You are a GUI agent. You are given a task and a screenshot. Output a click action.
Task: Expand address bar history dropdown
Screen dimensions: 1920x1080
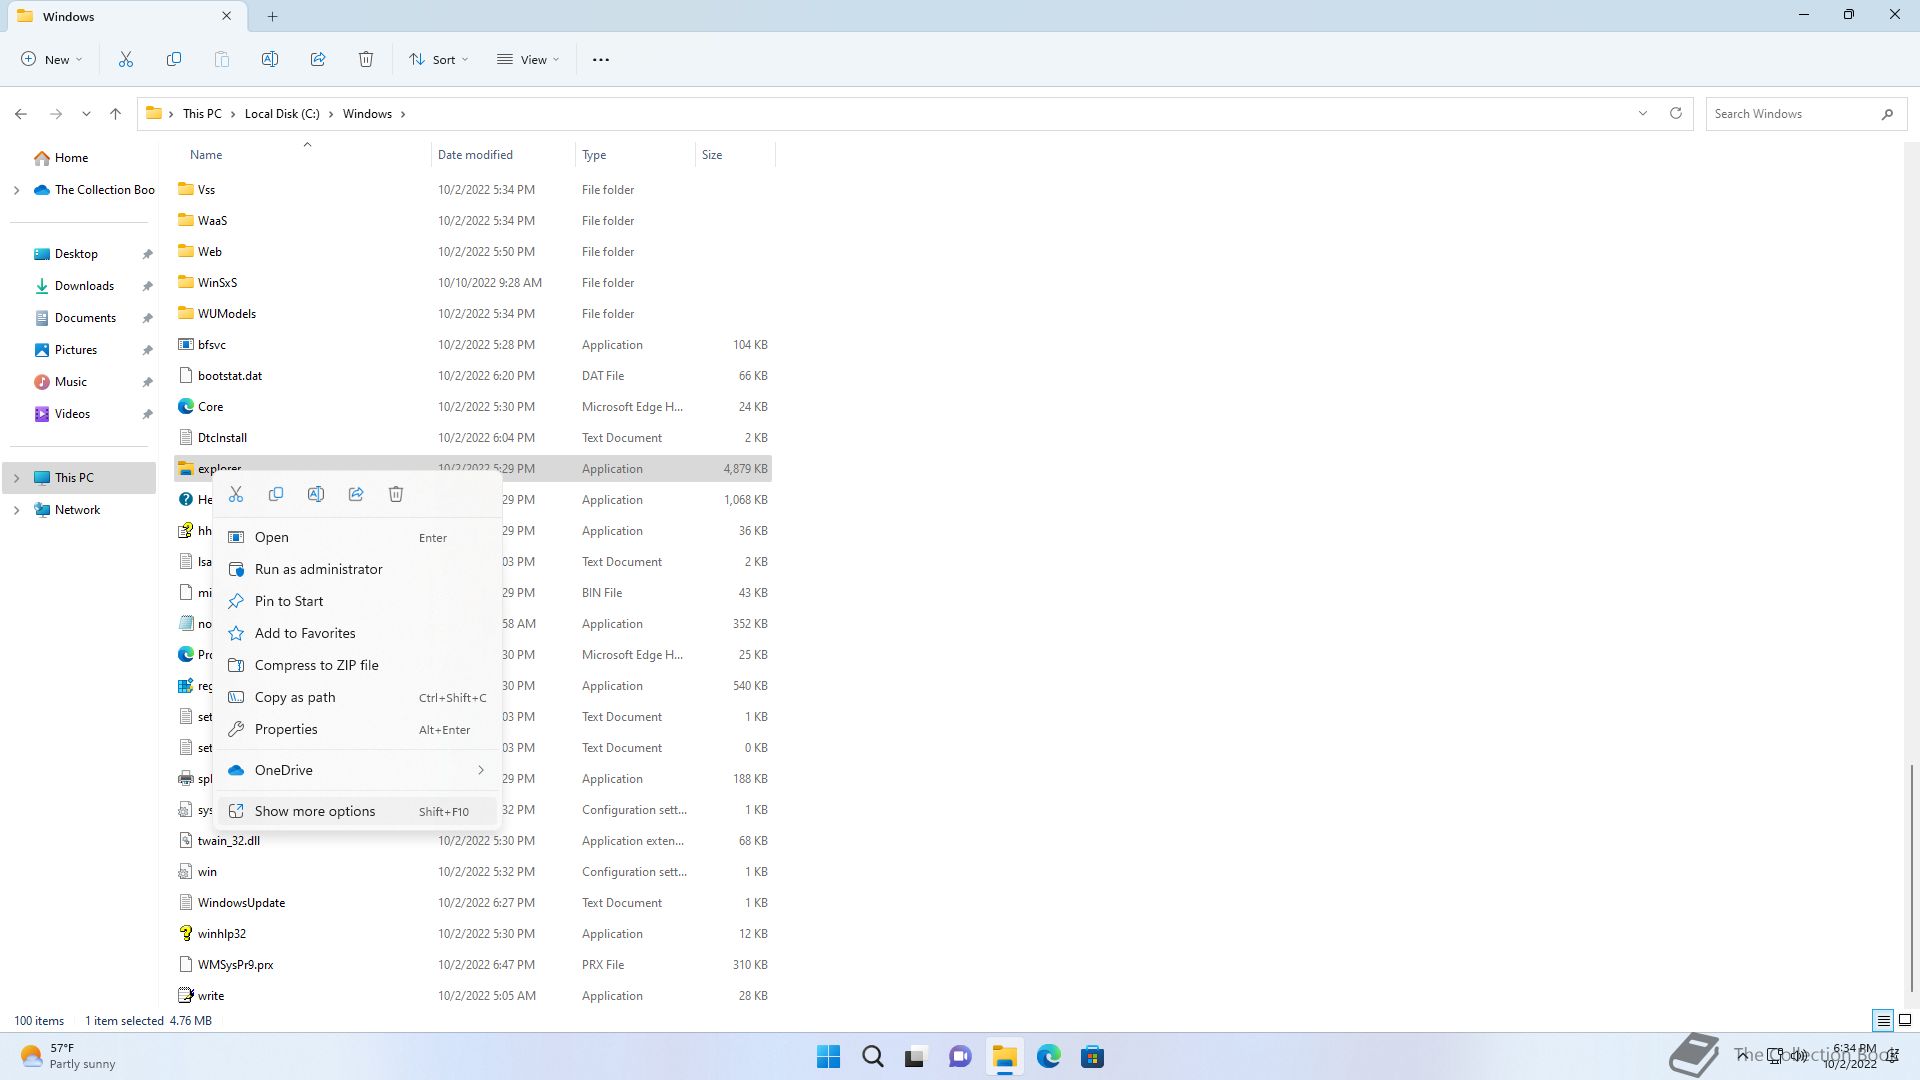(x=1642, y=113)
